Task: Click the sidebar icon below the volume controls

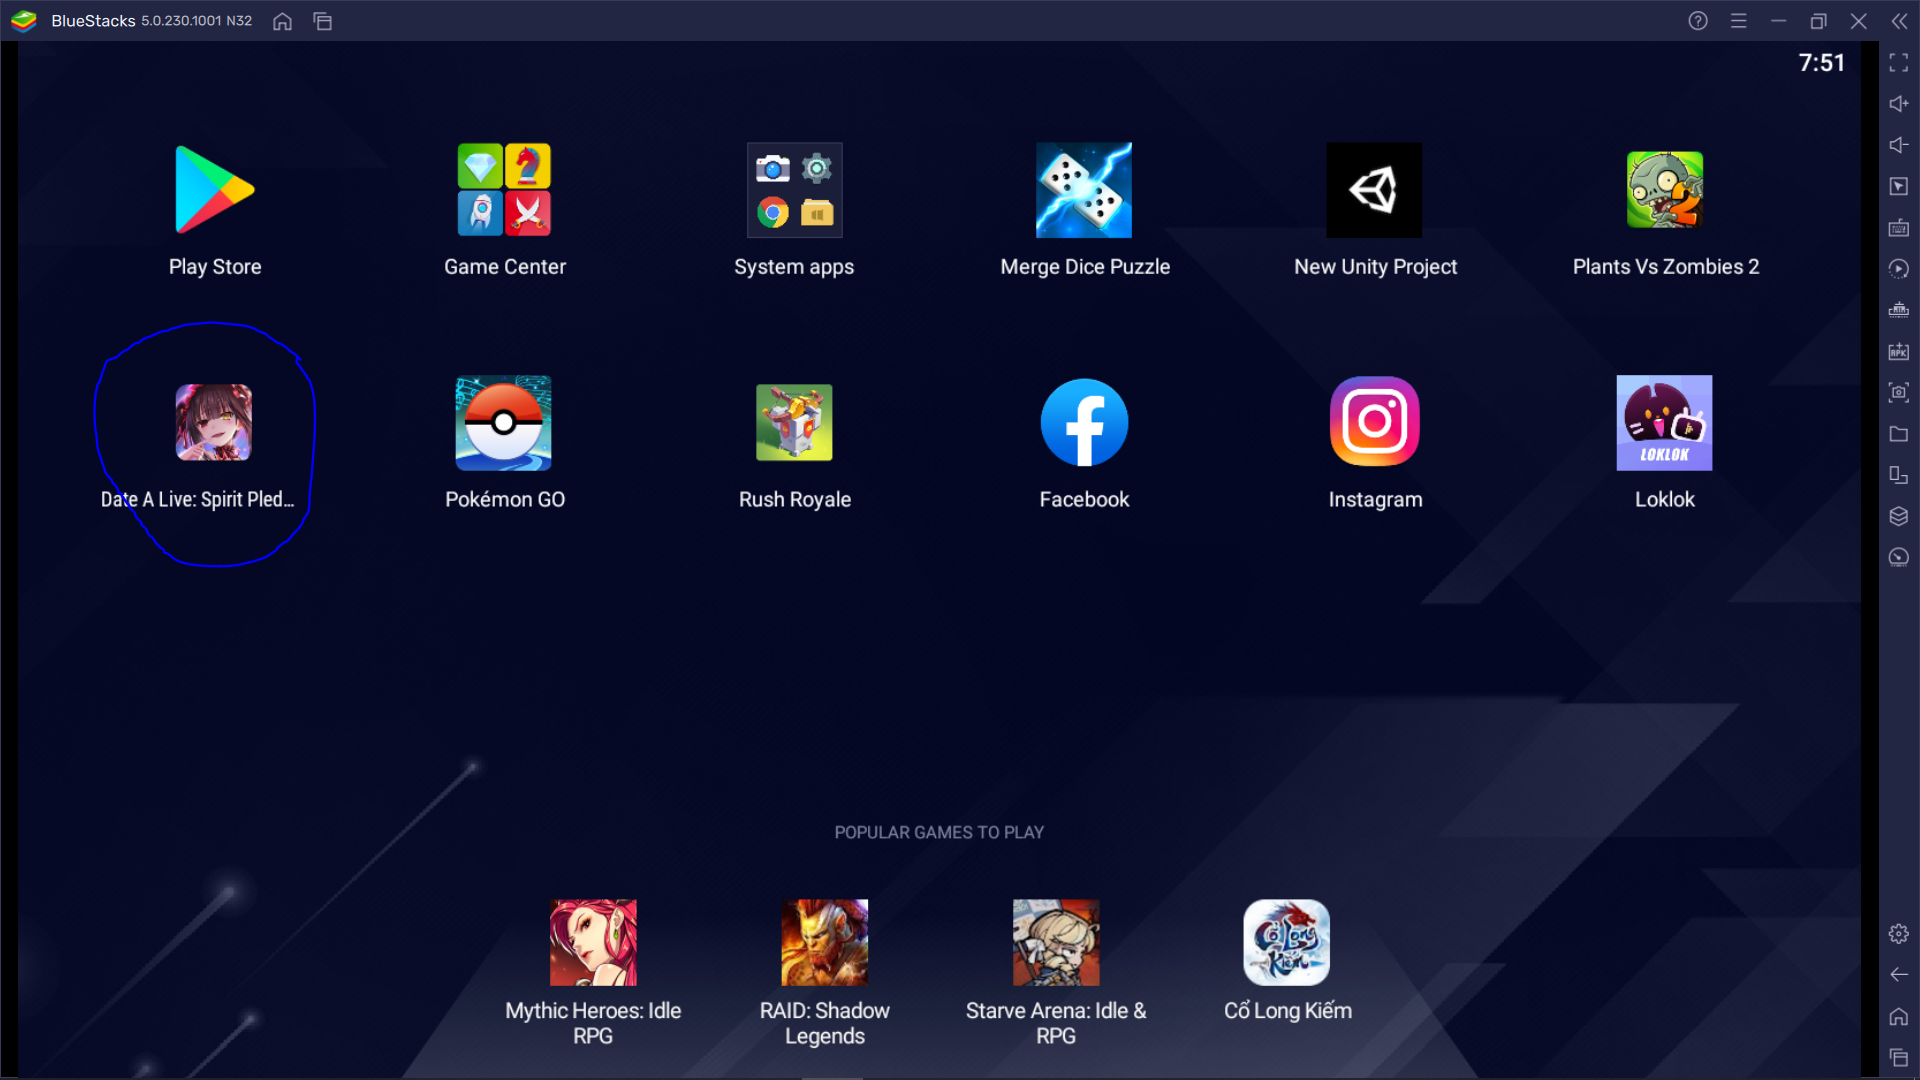Action: tap(1899, 186)
